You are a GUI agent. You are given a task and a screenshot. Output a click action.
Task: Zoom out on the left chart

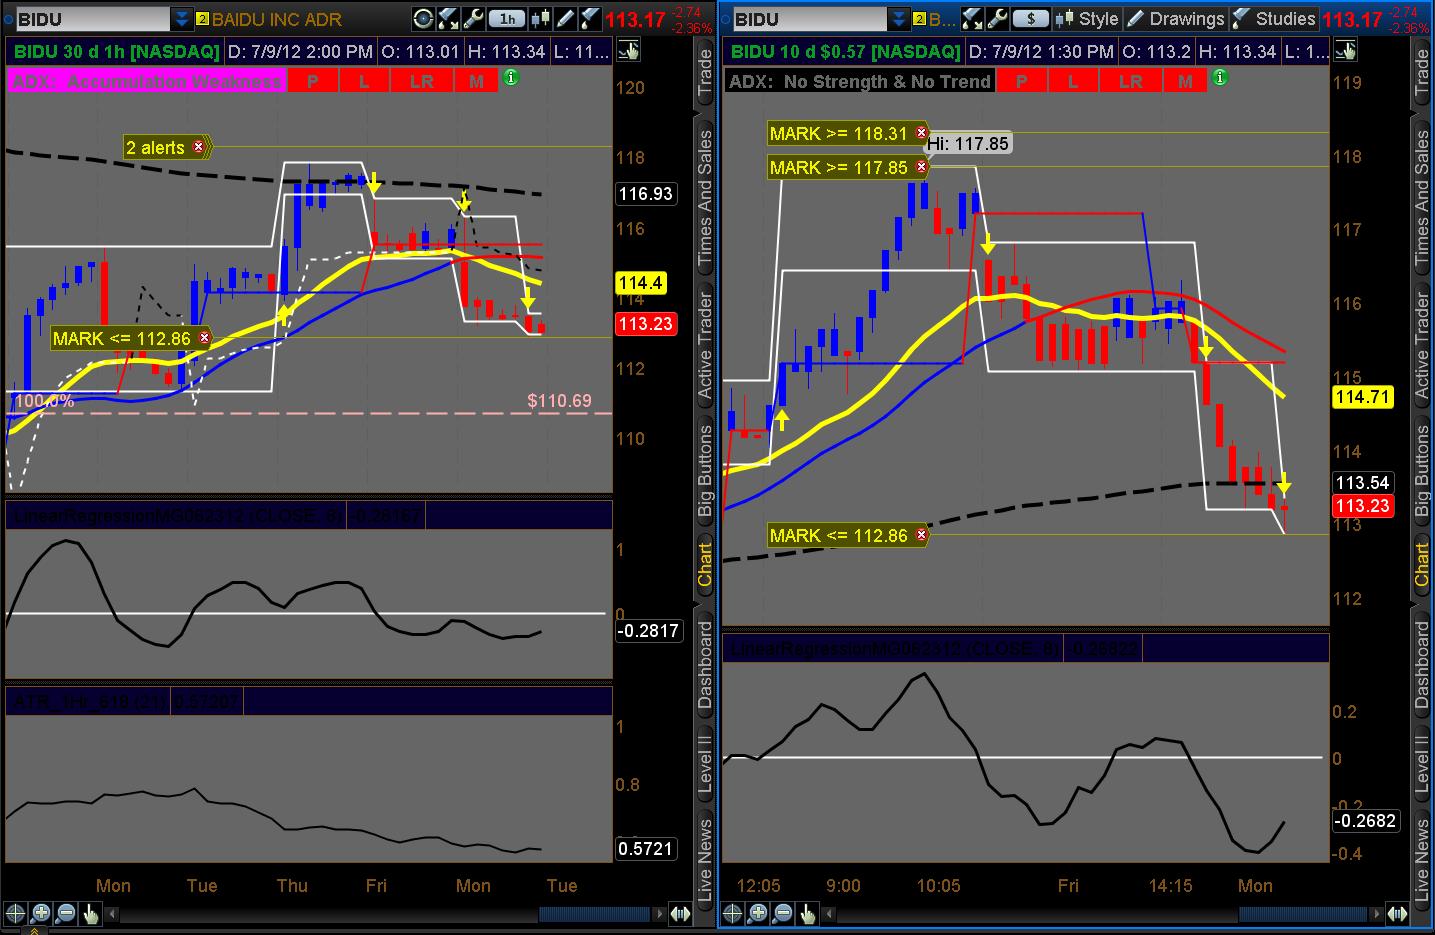click(x=66, y=913)
